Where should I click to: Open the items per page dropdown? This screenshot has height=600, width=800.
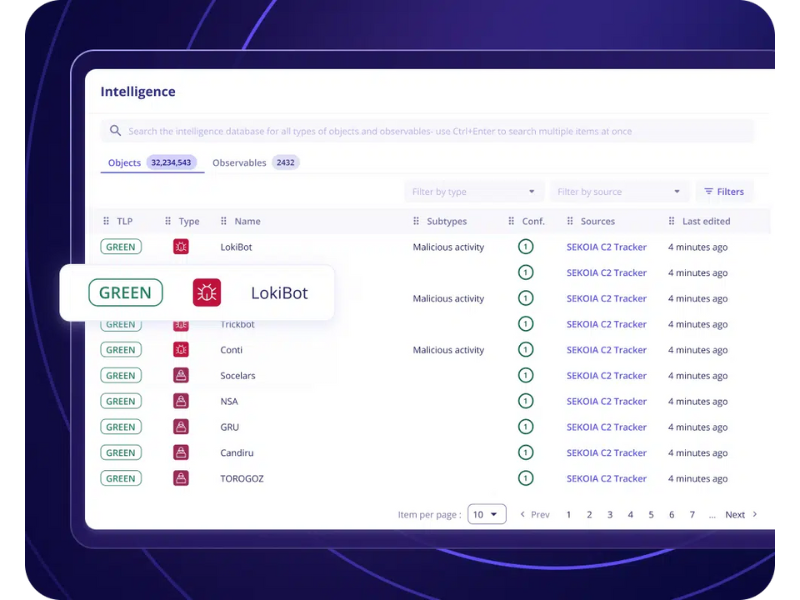coord(486,514)
